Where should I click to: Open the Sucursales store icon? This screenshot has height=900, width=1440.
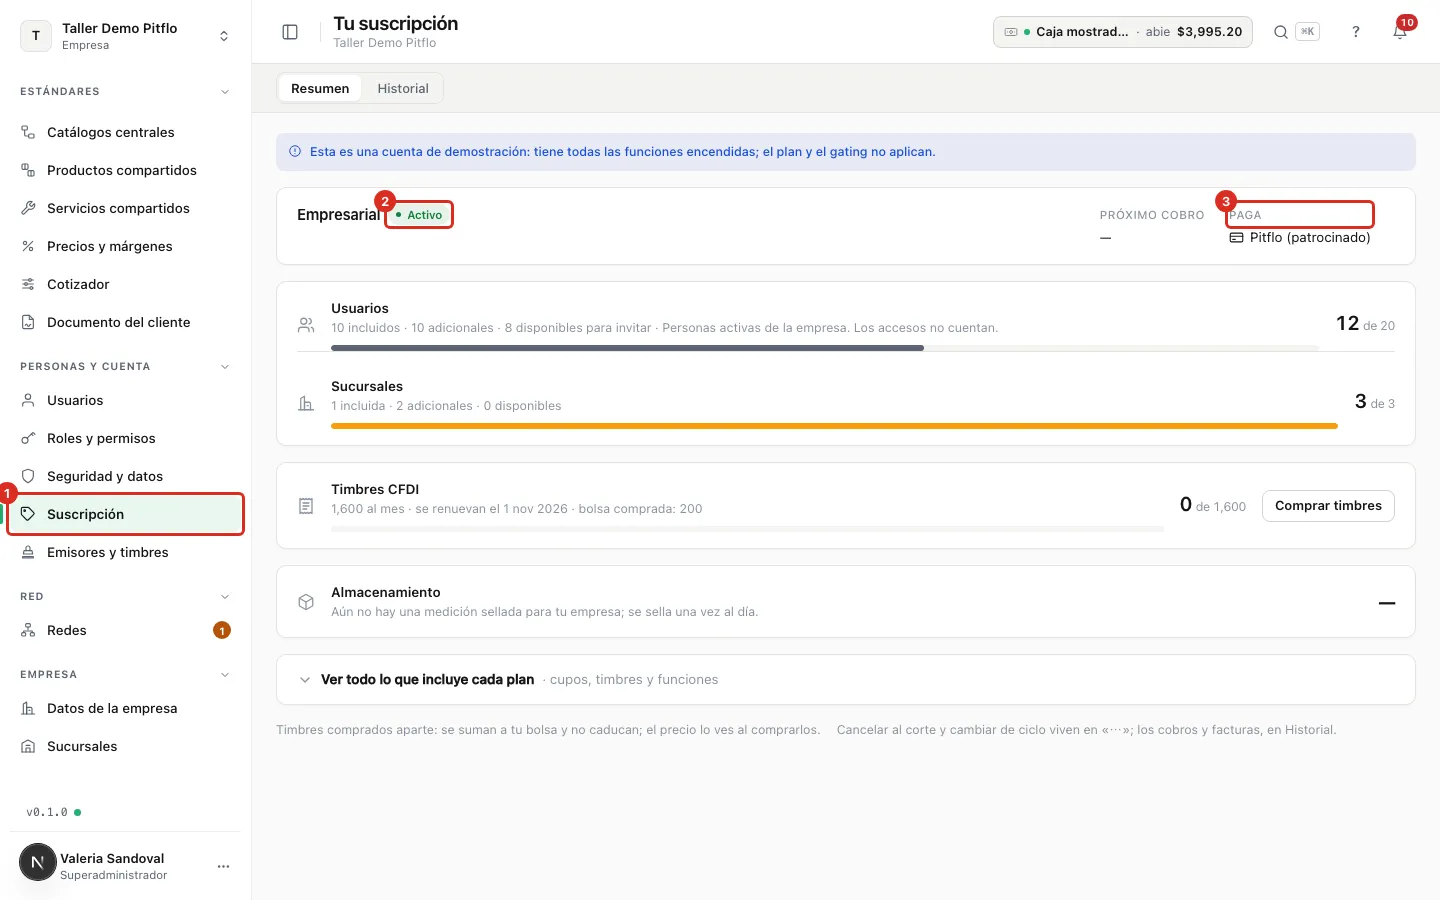click(x=28, y=746)
